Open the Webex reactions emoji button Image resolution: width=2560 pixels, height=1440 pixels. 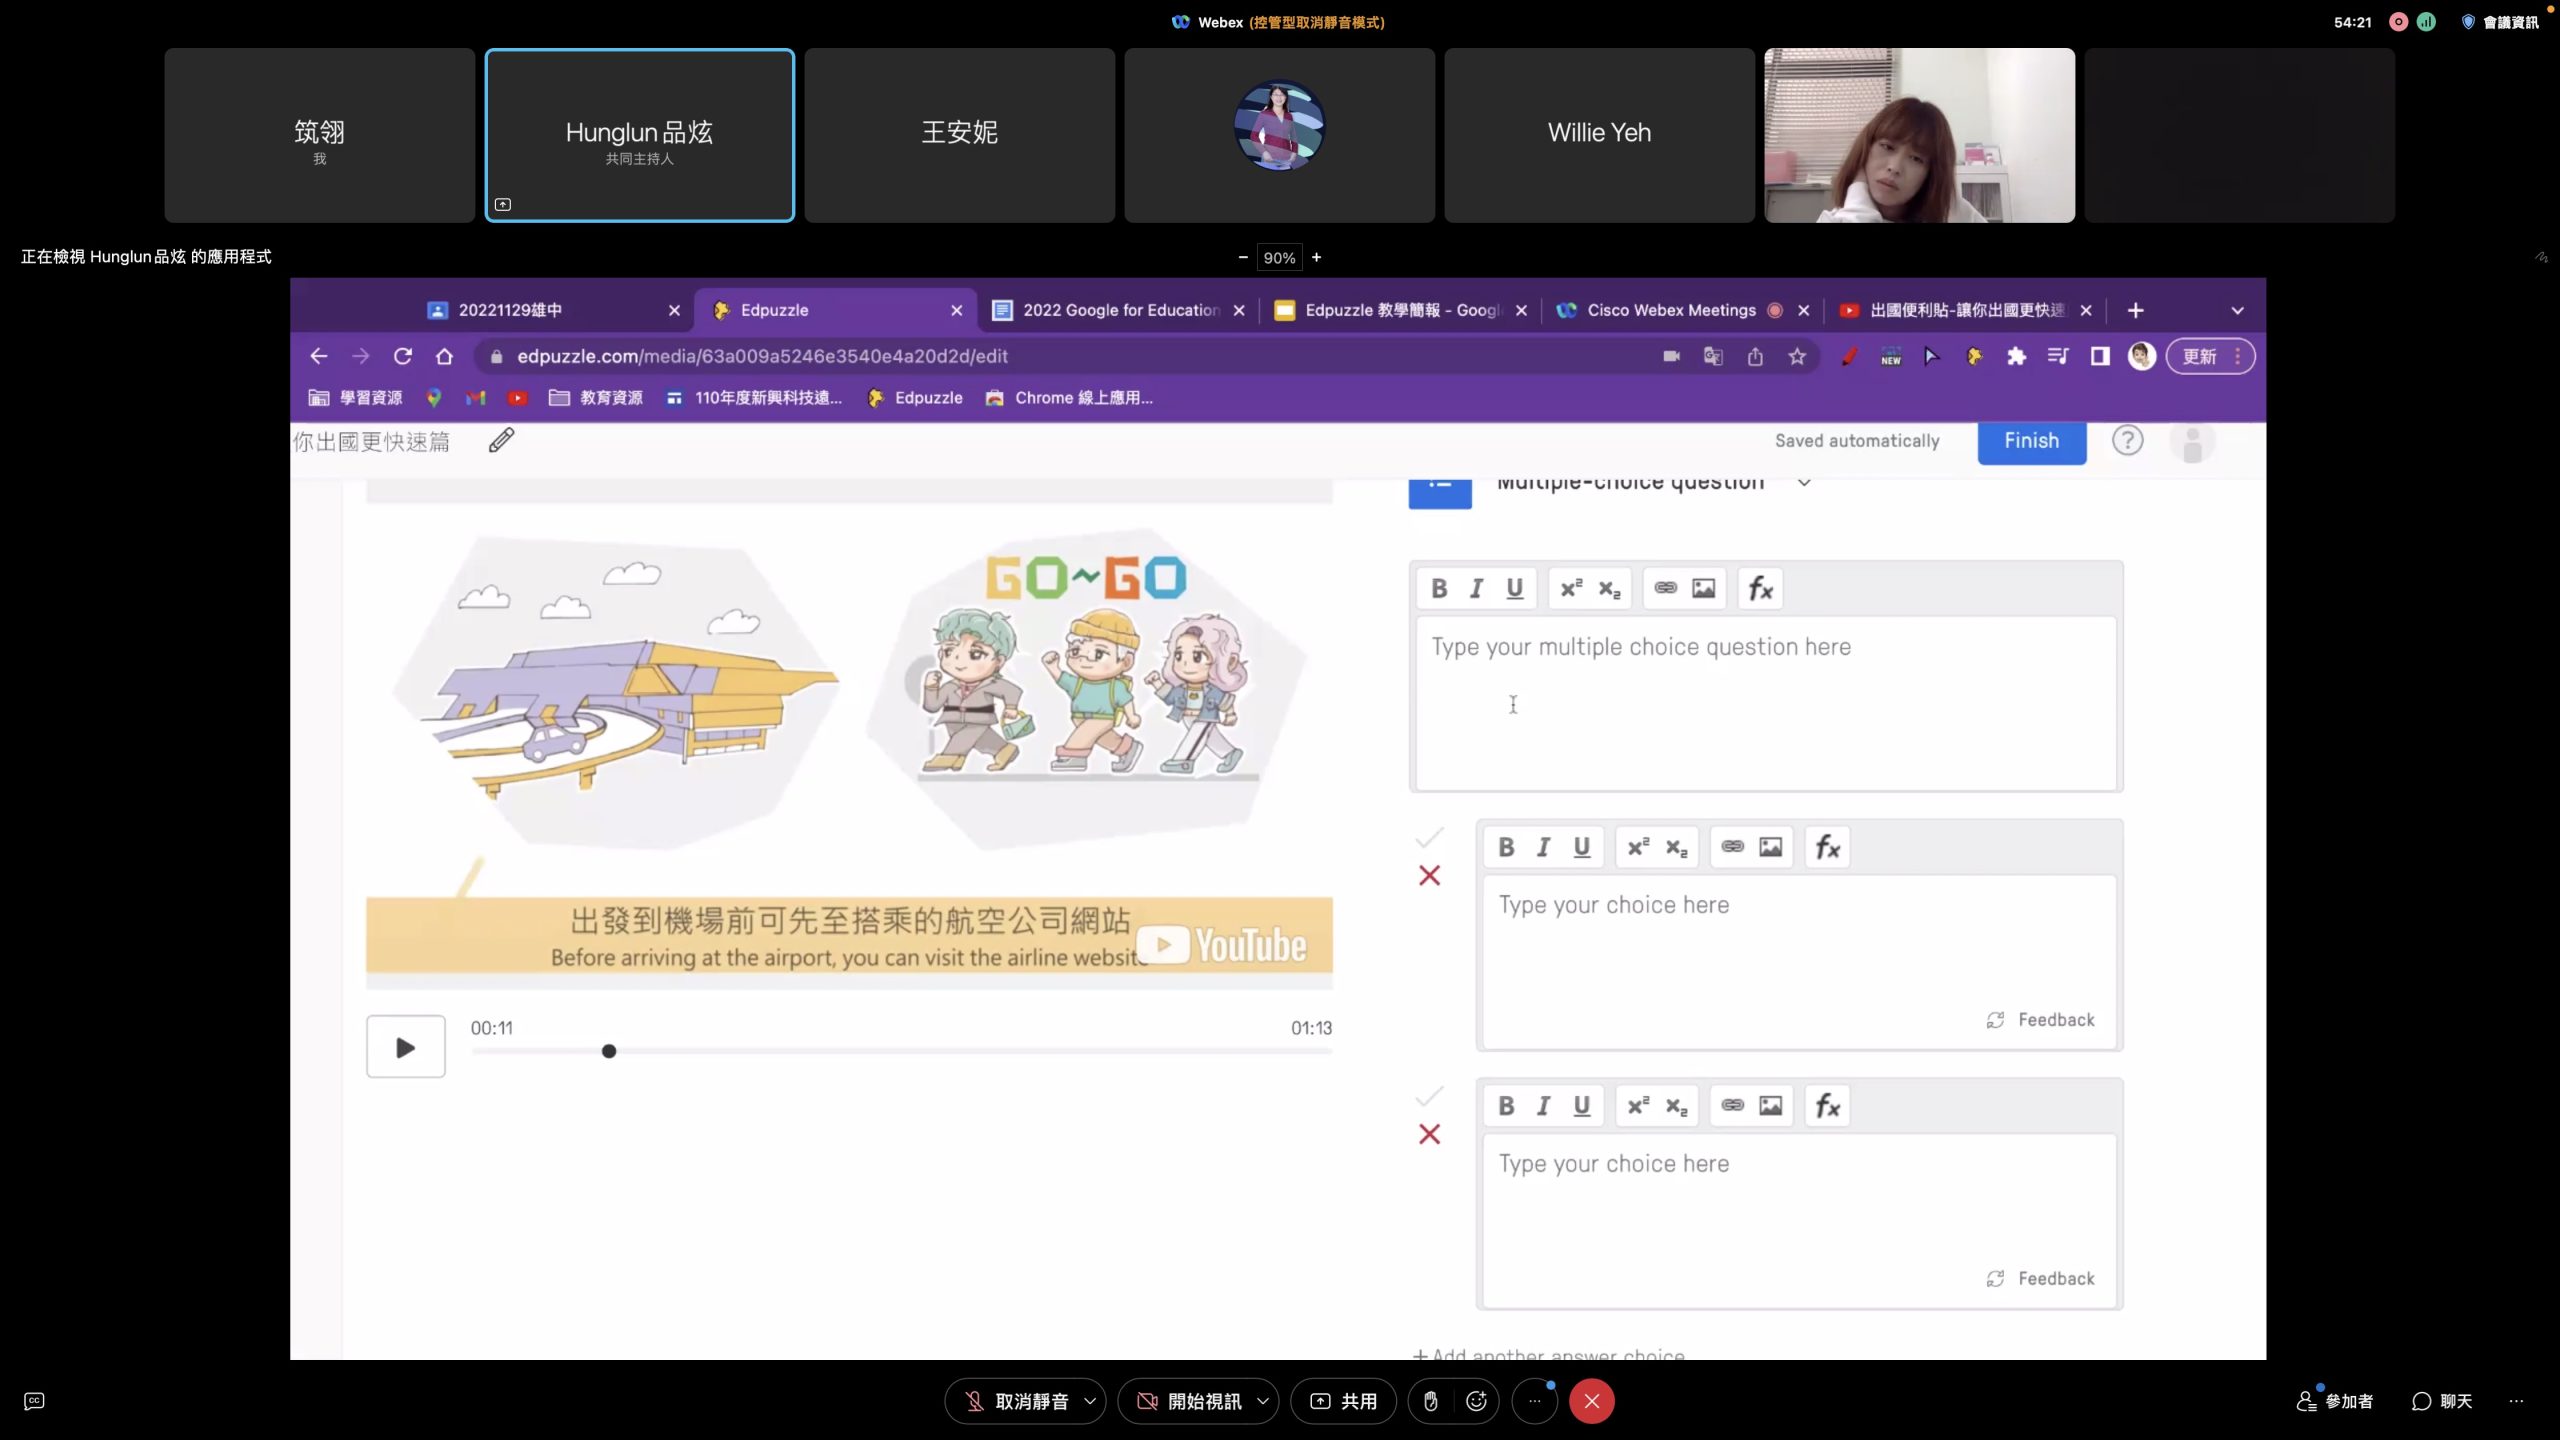1476,1401
